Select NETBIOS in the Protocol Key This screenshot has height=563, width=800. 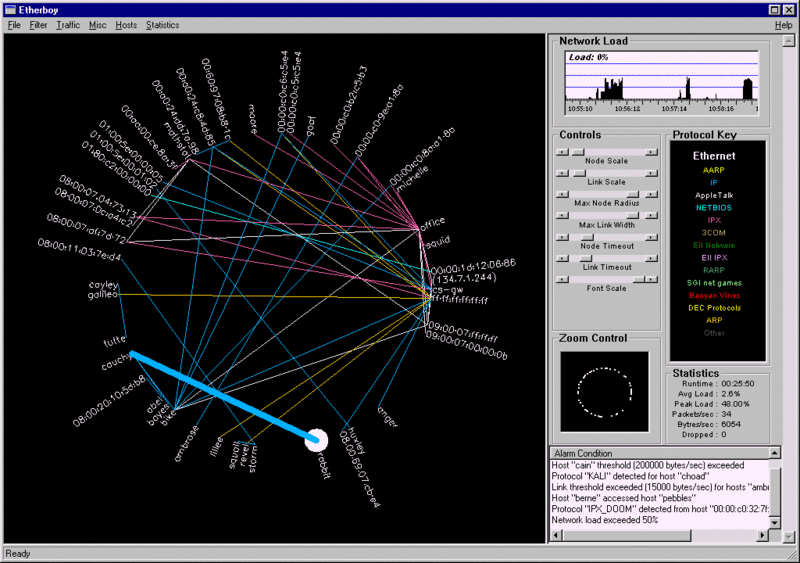coord(713,208)
